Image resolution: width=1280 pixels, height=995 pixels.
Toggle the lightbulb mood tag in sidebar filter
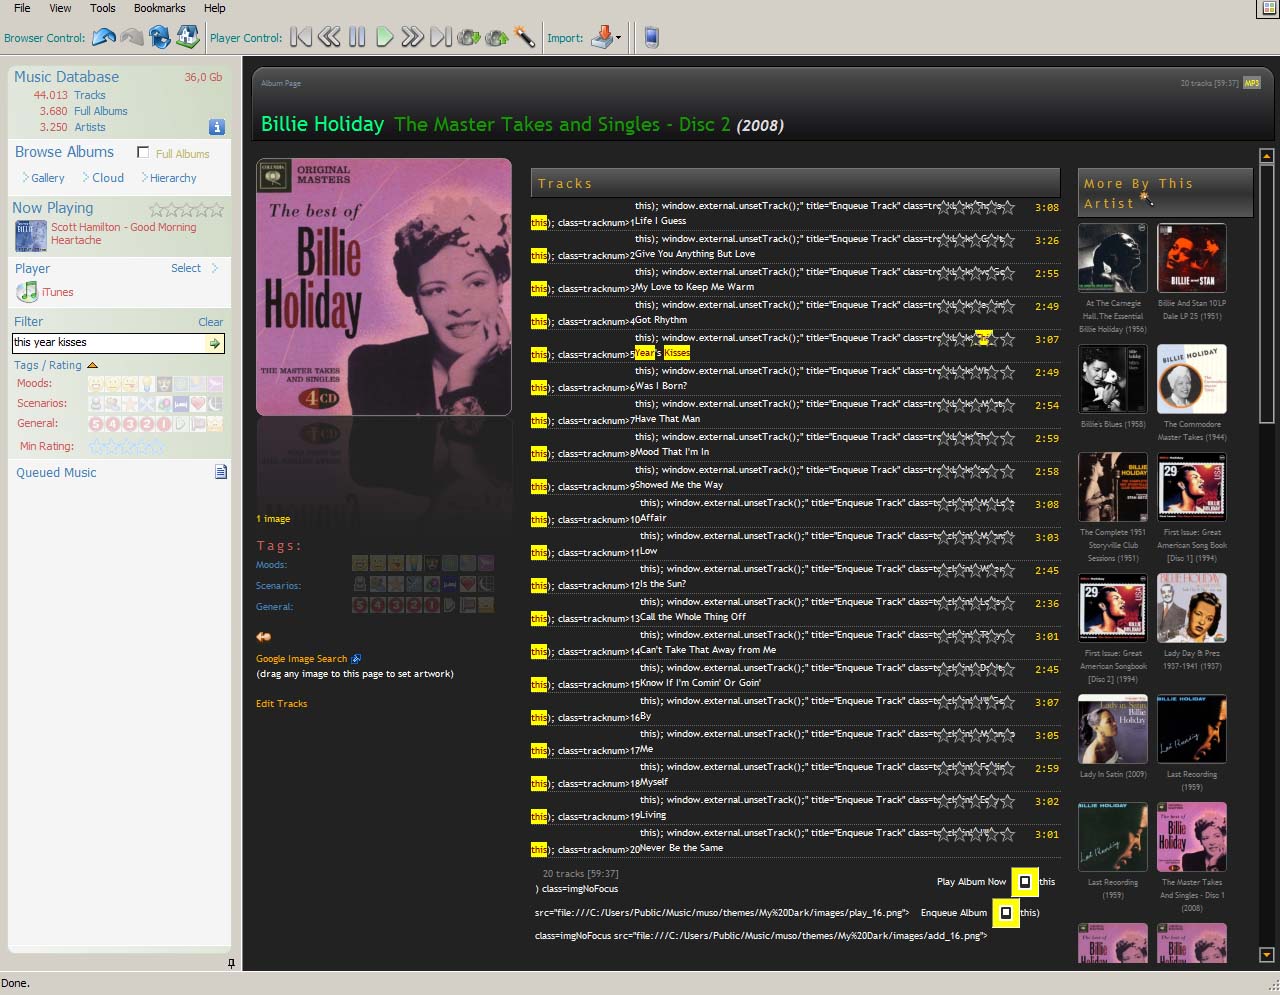point(147,384)
